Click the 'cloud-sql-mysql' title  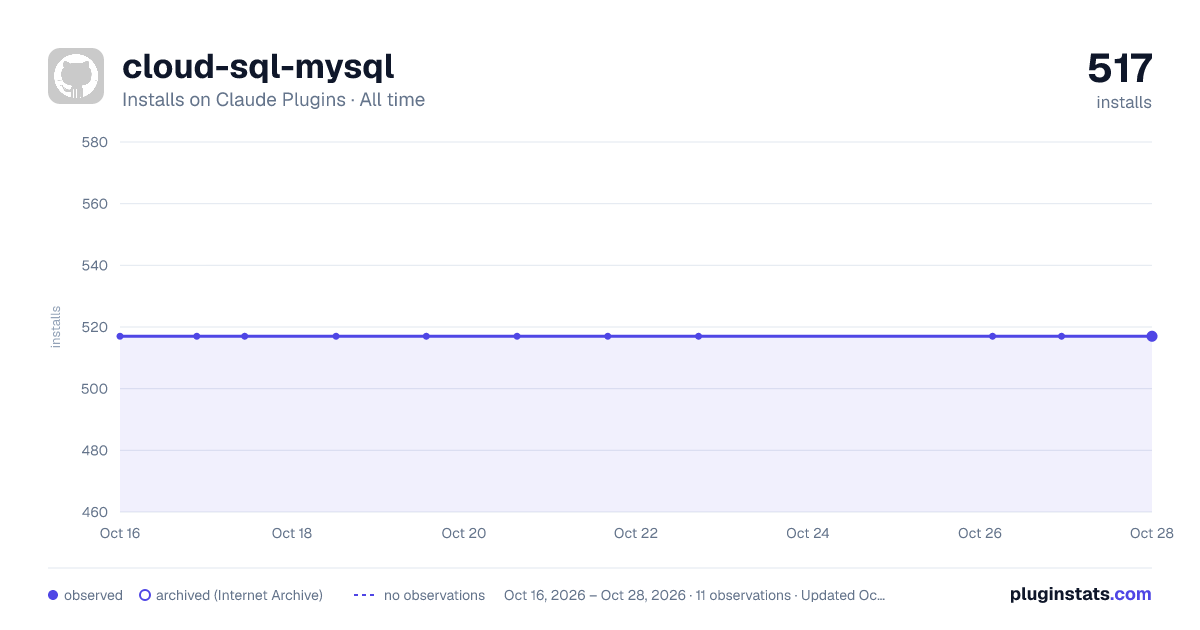click(258, 67)
